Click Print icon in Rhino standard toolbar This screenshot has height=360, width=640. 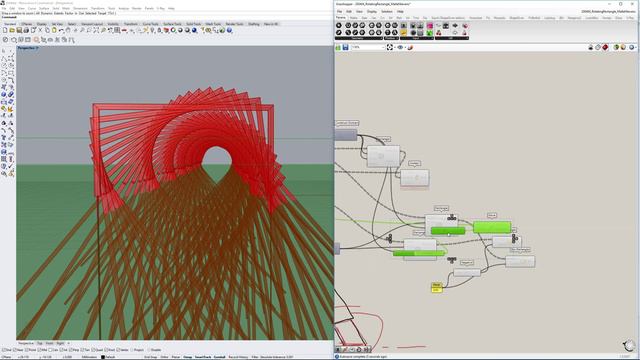(26, 30)
